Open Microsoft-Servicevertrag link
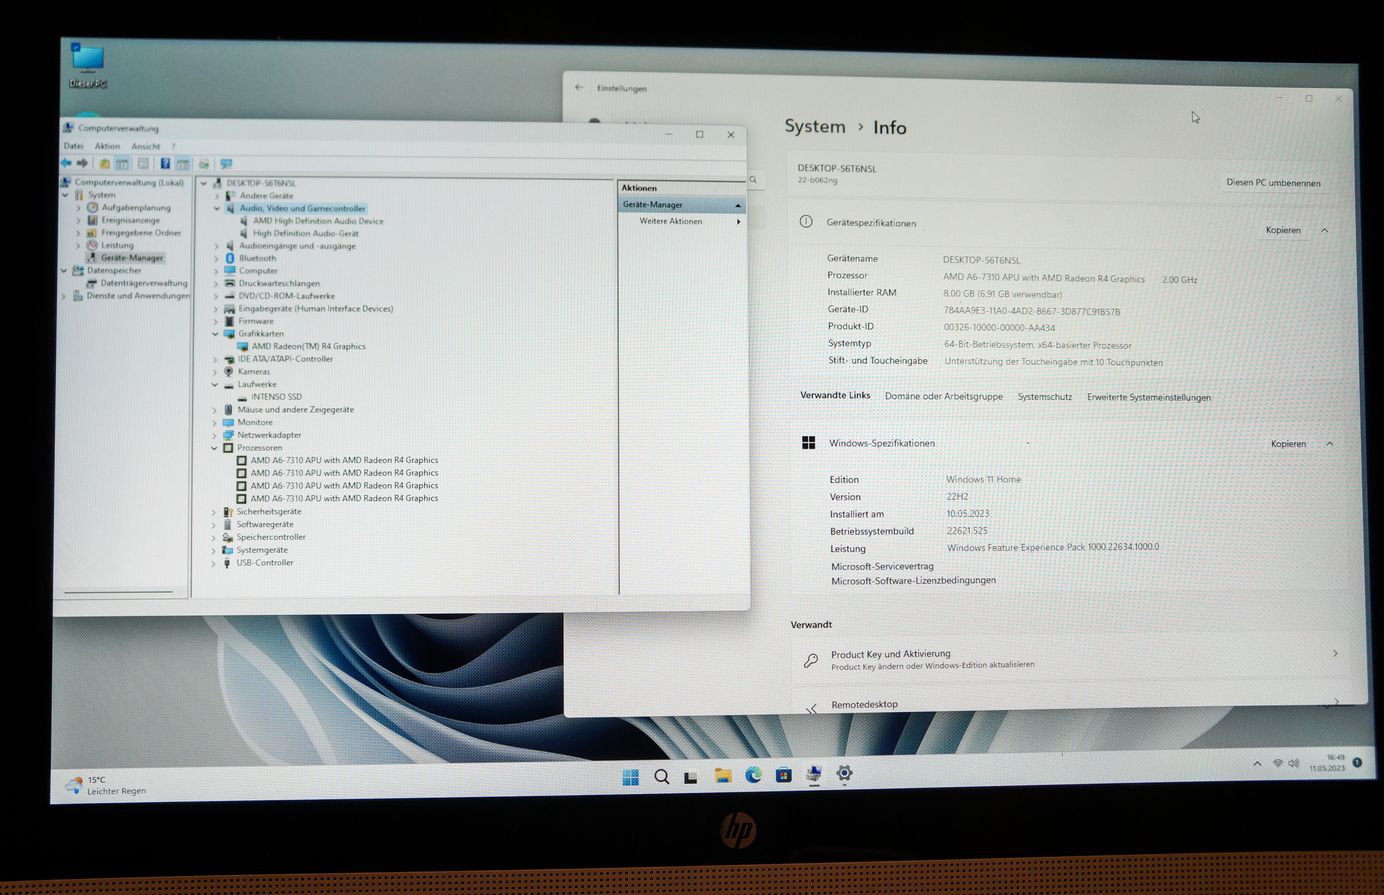Image resolution: width=1384 pixels, height=895 pixels. point(882,566)
